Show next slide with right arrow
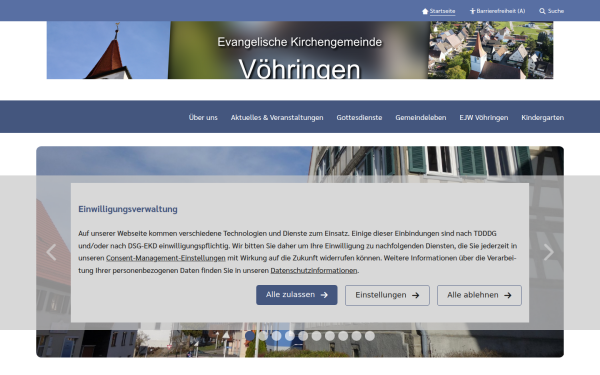This screenshot has height=375, width=600. (549, 252)
